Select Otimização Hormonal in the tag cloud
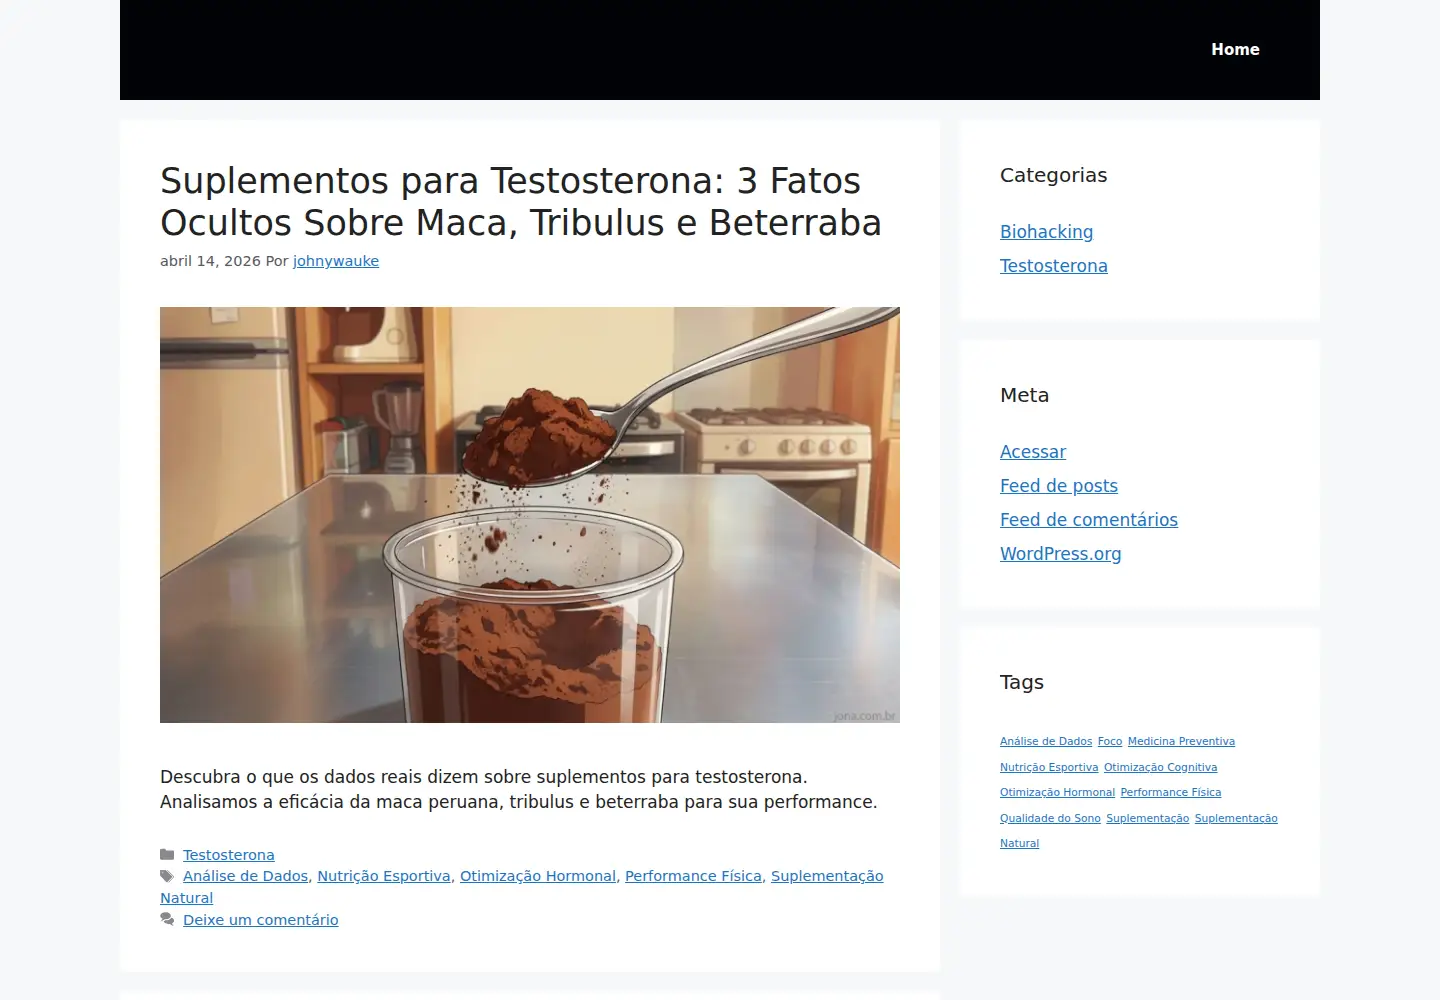 1057,793
